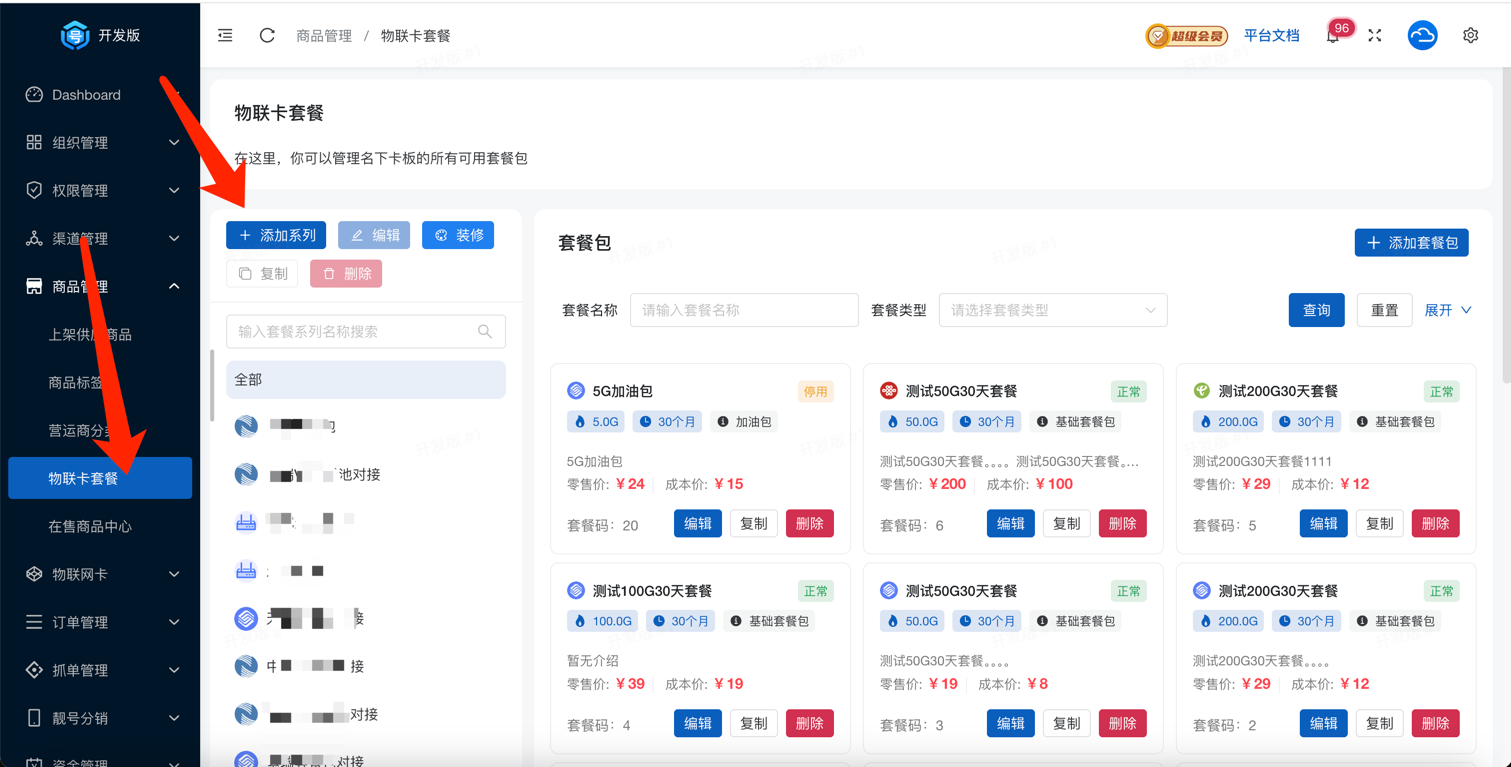
Task: Click the blue cloud user avatar
Action: tap(1422, 35)
